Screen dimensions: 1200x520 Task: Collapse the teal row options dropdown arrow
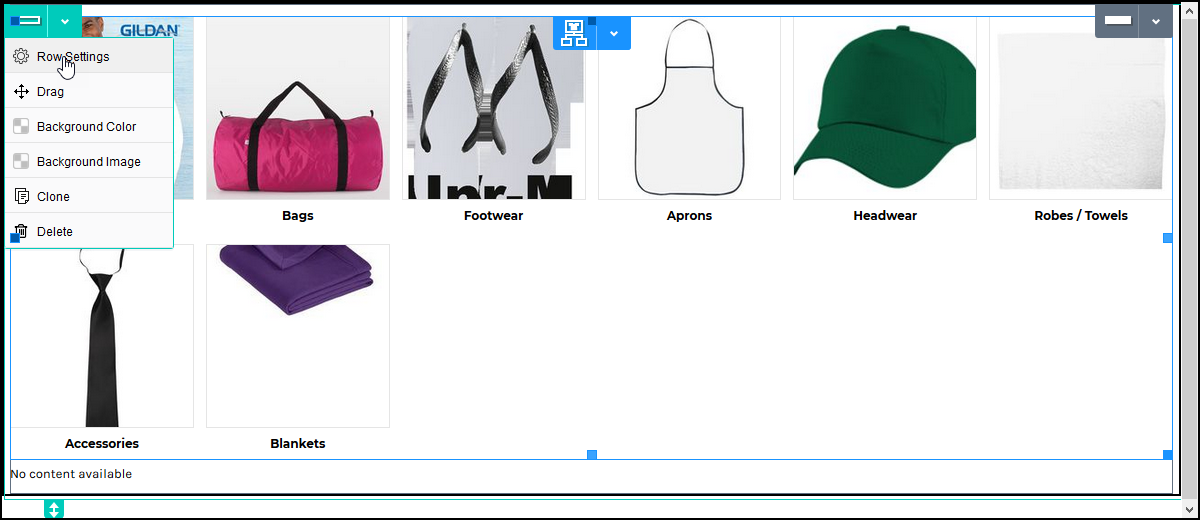(65, 20)
